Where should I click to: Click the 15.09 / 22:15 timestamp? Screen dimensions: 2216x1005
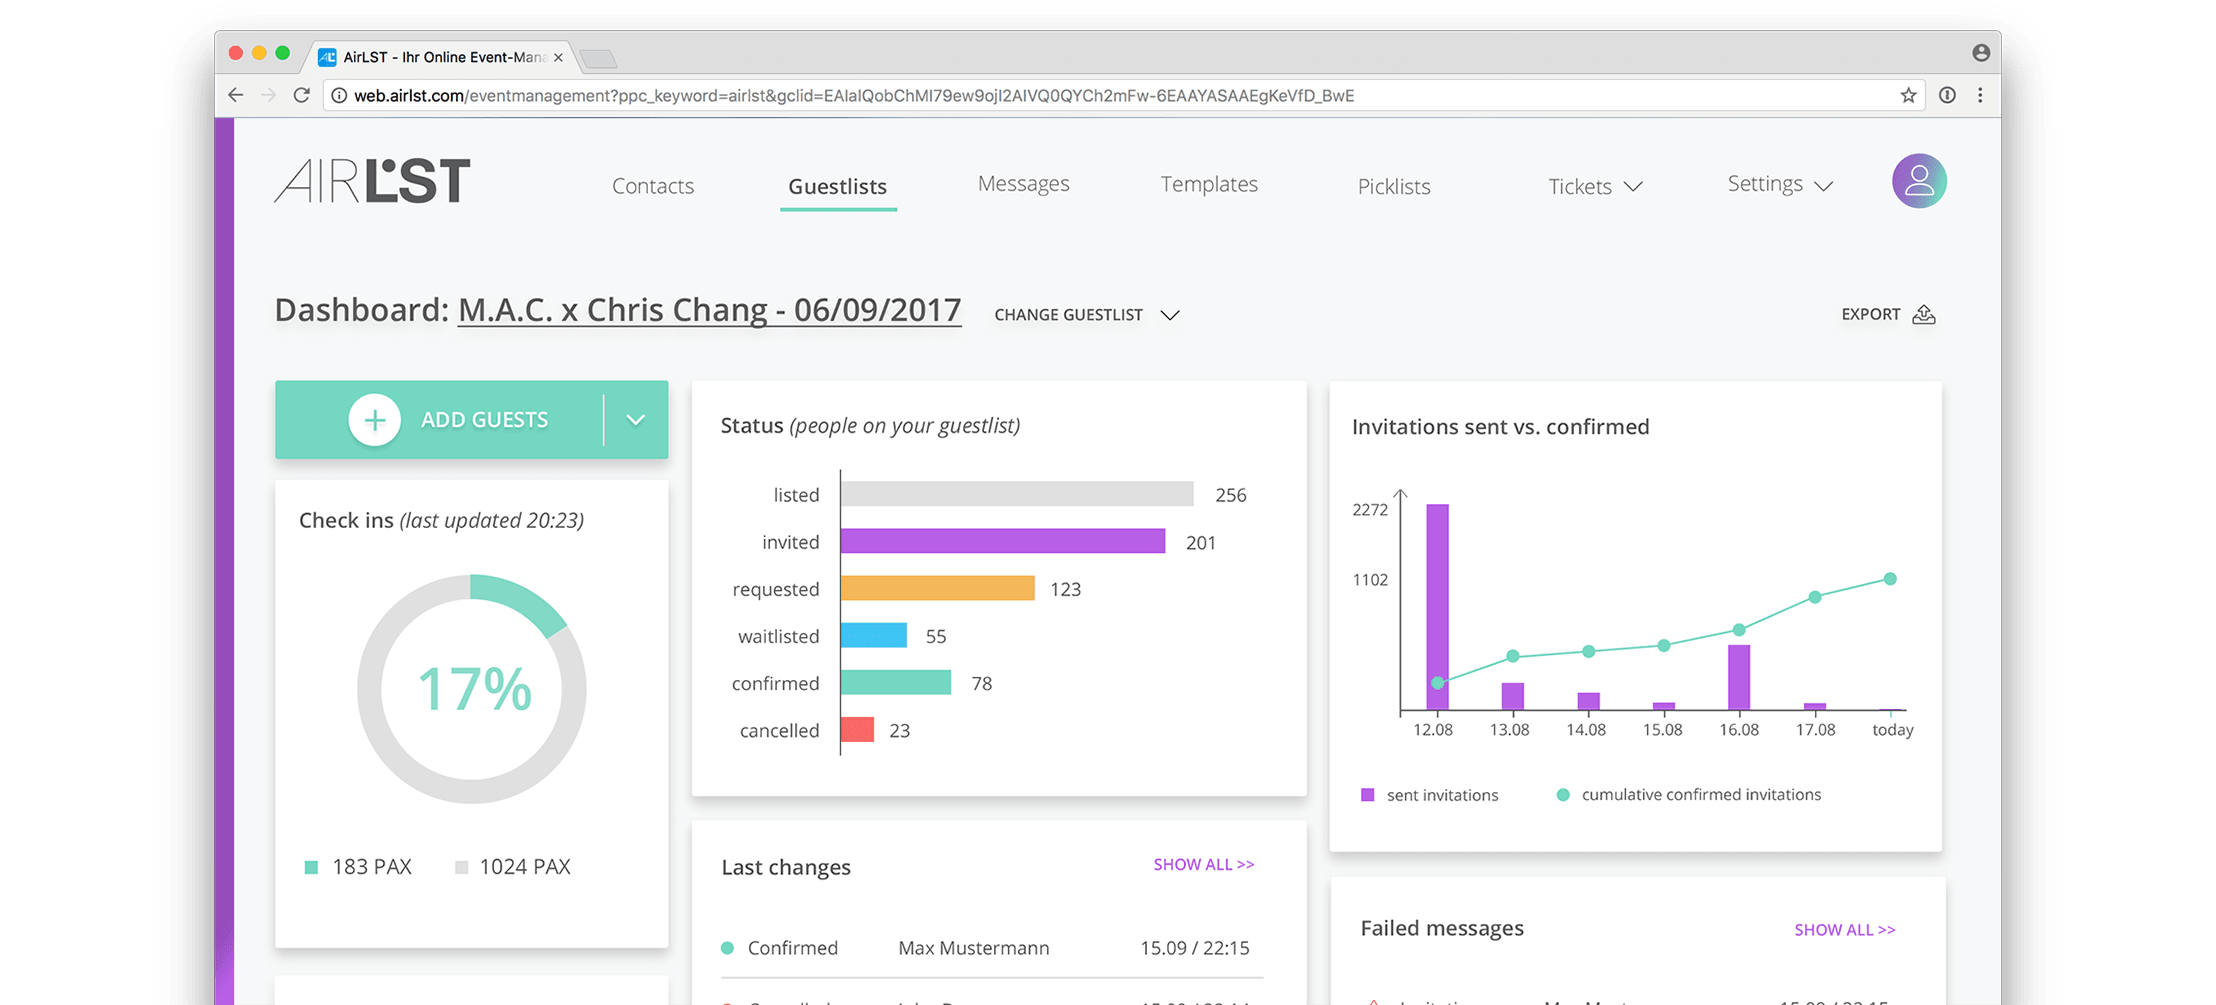[1195, 948]
